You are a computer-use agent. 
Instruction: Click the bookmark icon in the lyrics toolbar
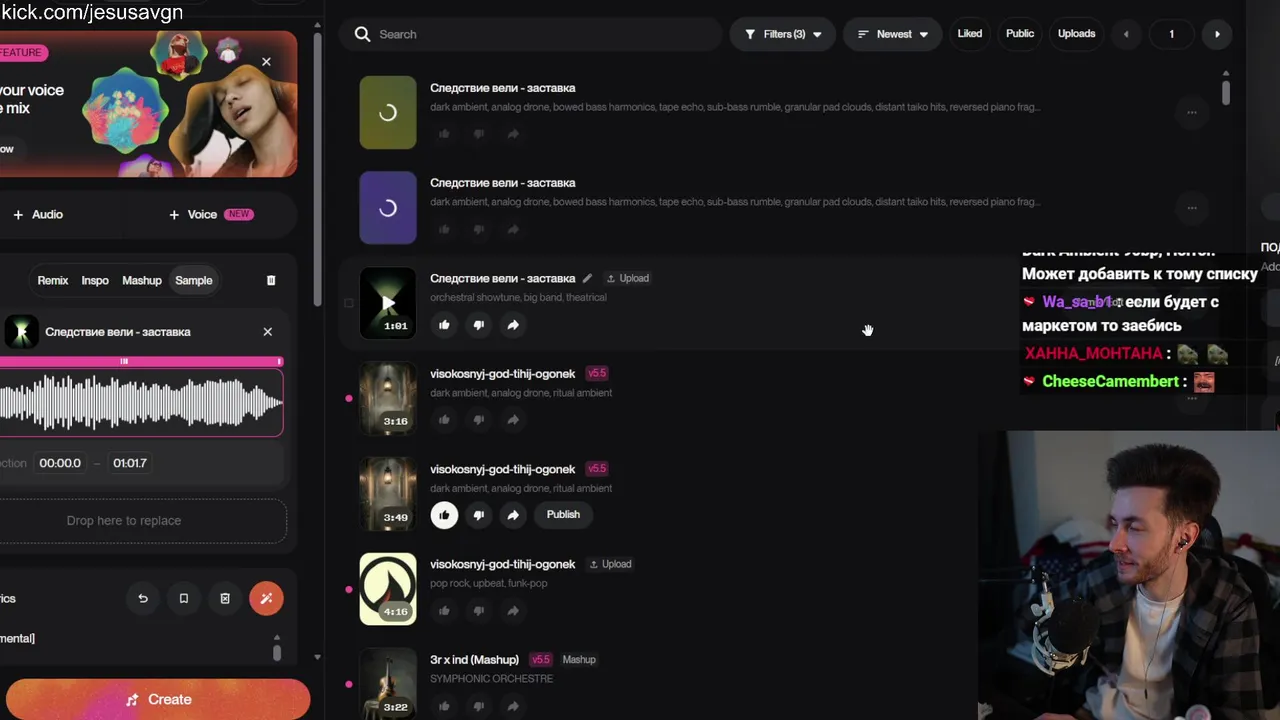tap(184, 599)
